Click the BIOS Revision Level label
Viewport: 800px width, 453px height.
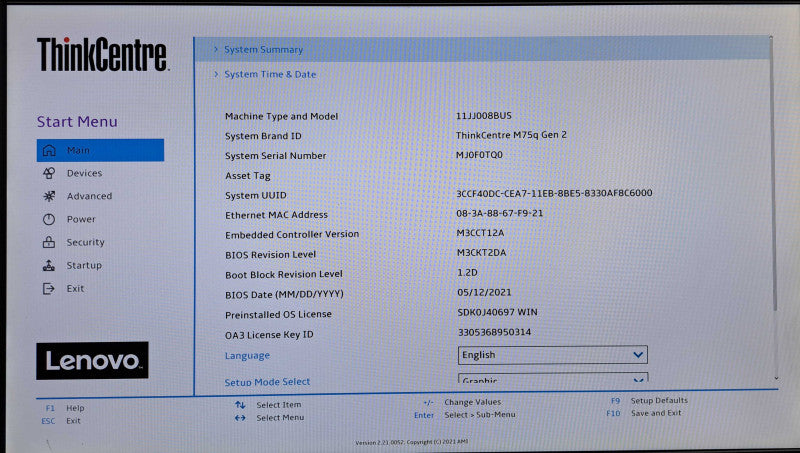270,255
